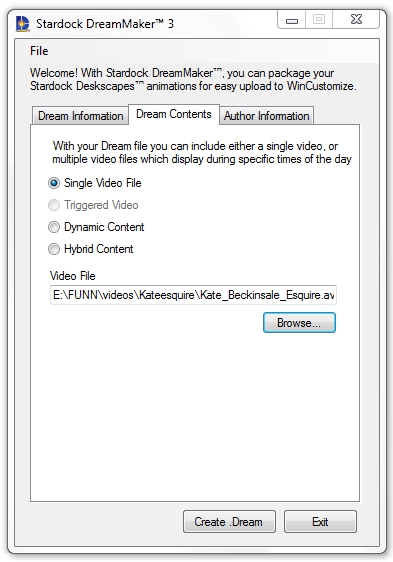This screenshot has width=393, height=562.
Task: Click the grayed-out maximize window button
Action: click(319, 19)
